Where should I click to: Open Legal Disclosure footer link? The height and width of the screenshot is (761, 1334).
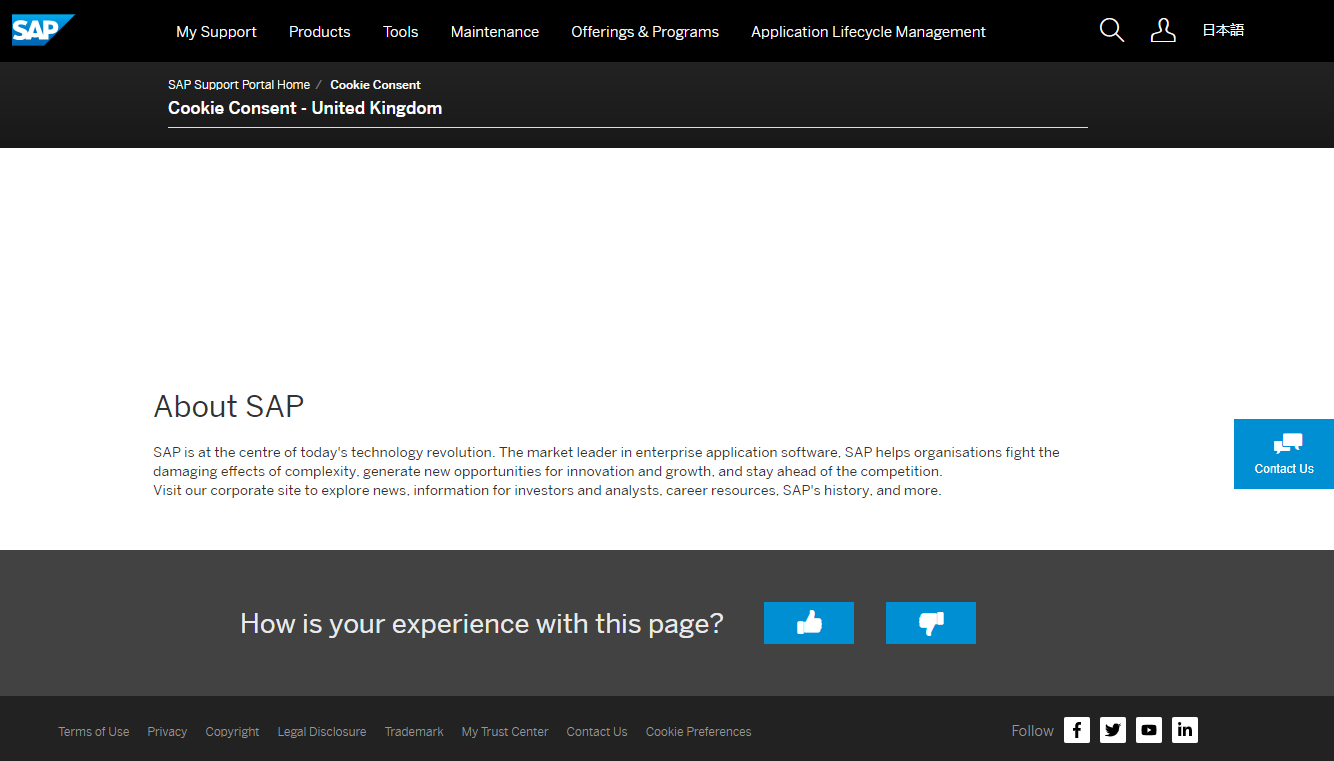[322, 732]
